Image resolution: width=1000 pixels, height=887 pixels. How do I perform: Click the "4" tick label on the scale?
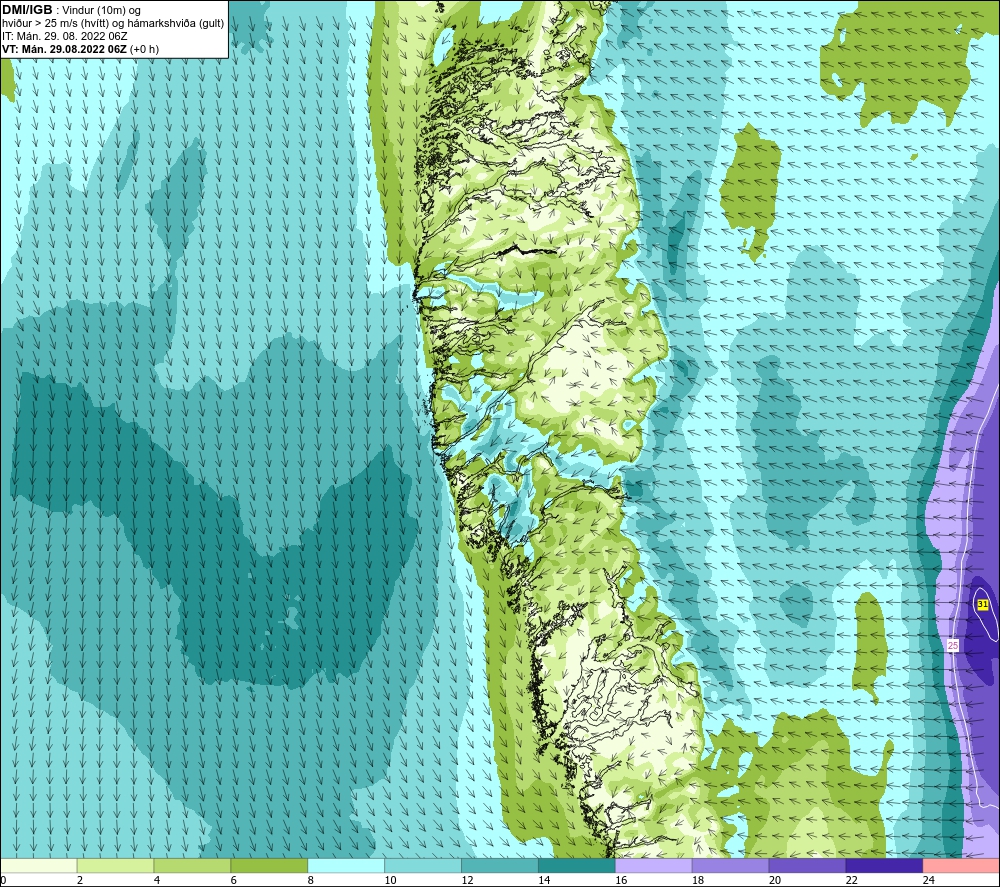coord(157,880)
